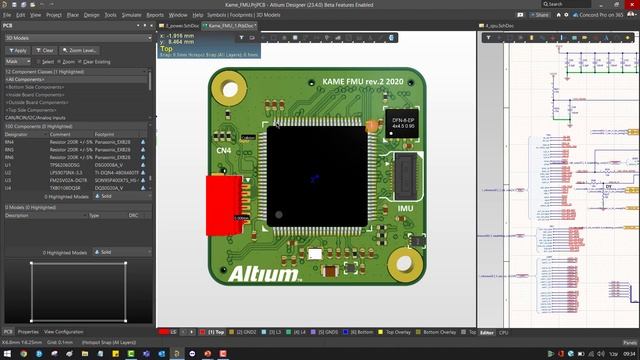This screenshot has width=640, height=360.
Task: Open the Solid dropdown under the components list
Action: pos(122,196)
